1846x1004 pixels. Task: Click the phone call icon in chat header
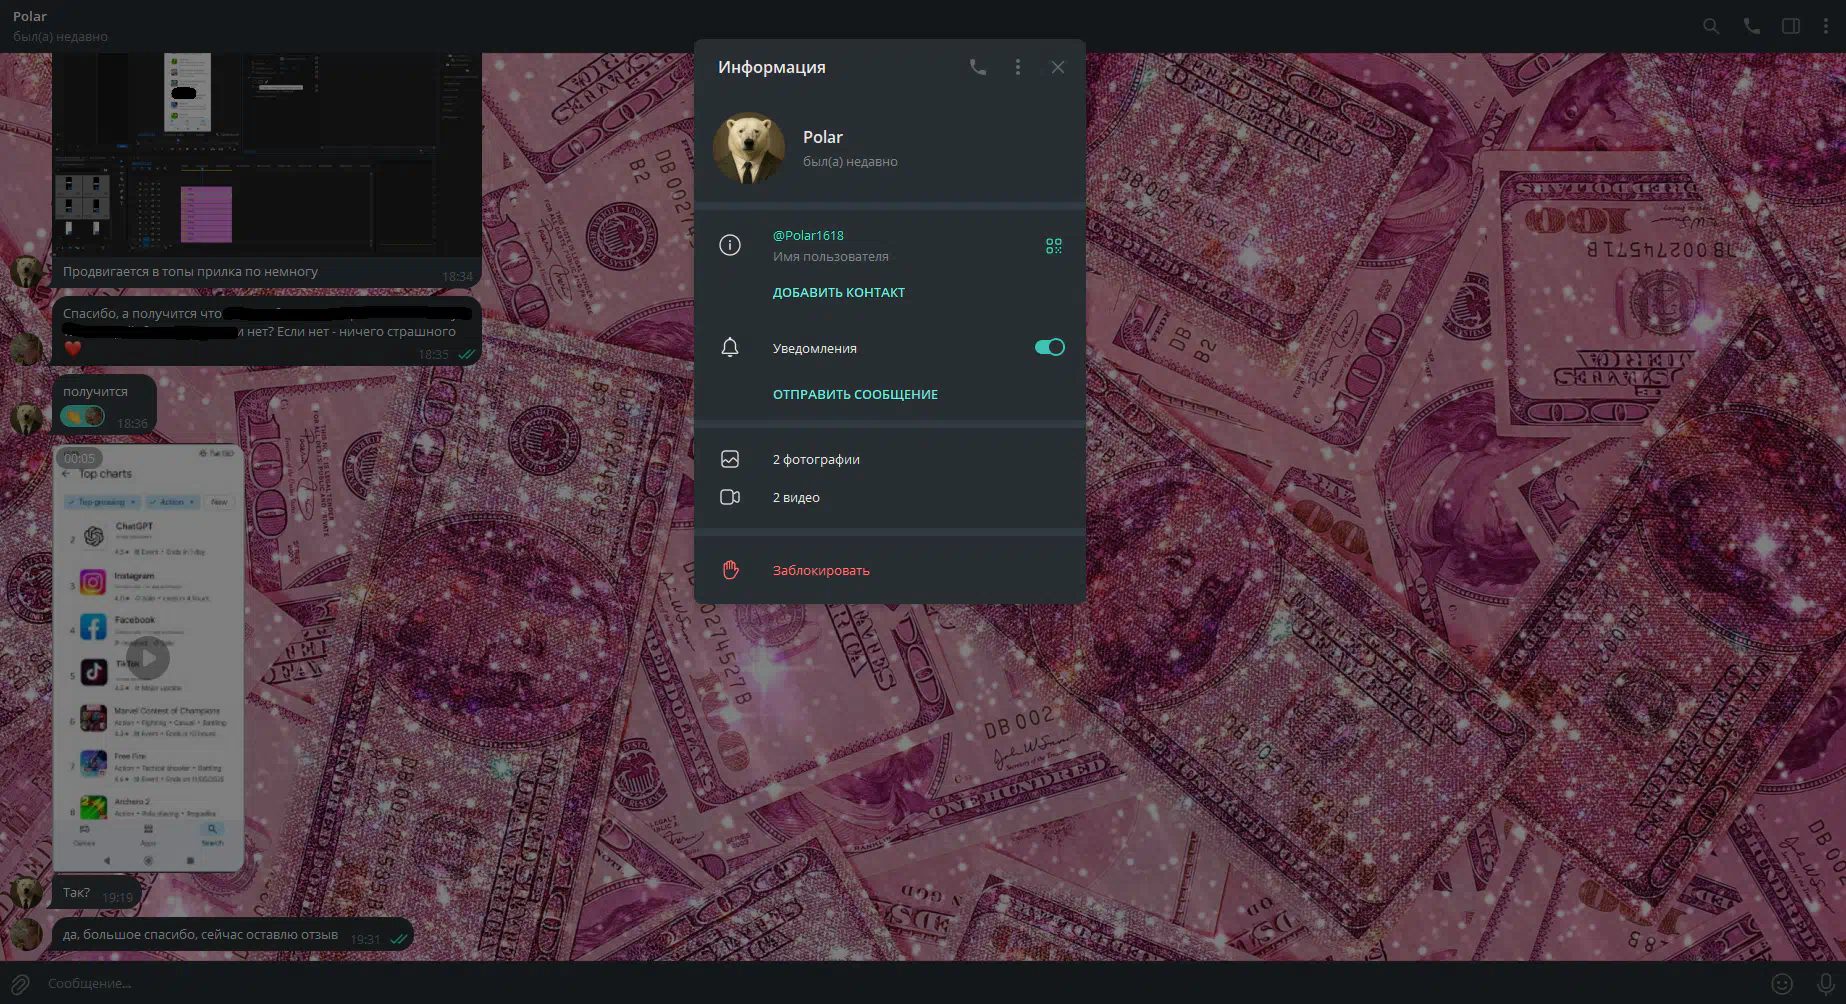click(1751, 27)
